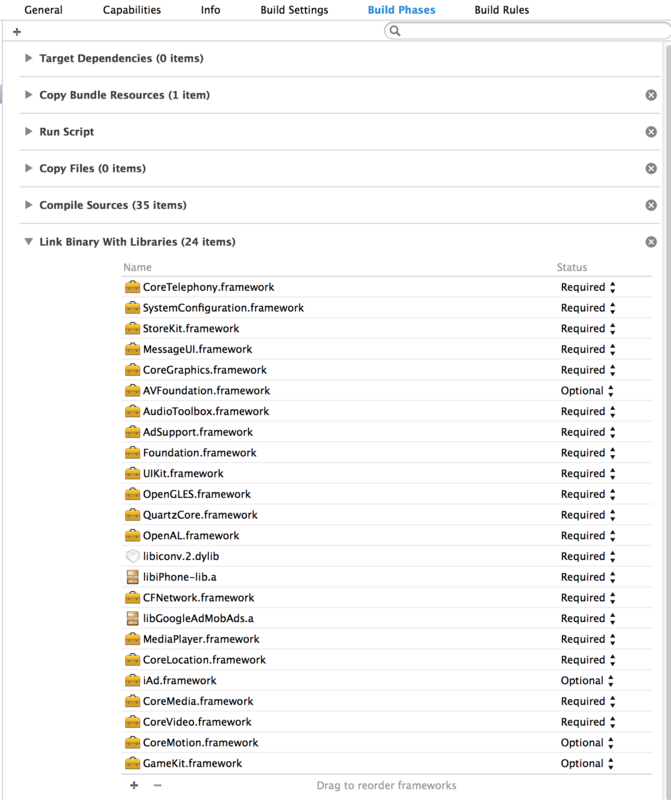
Task: Expand the Run Script phase
Action: pyautogui.click(x=29, y=132)
